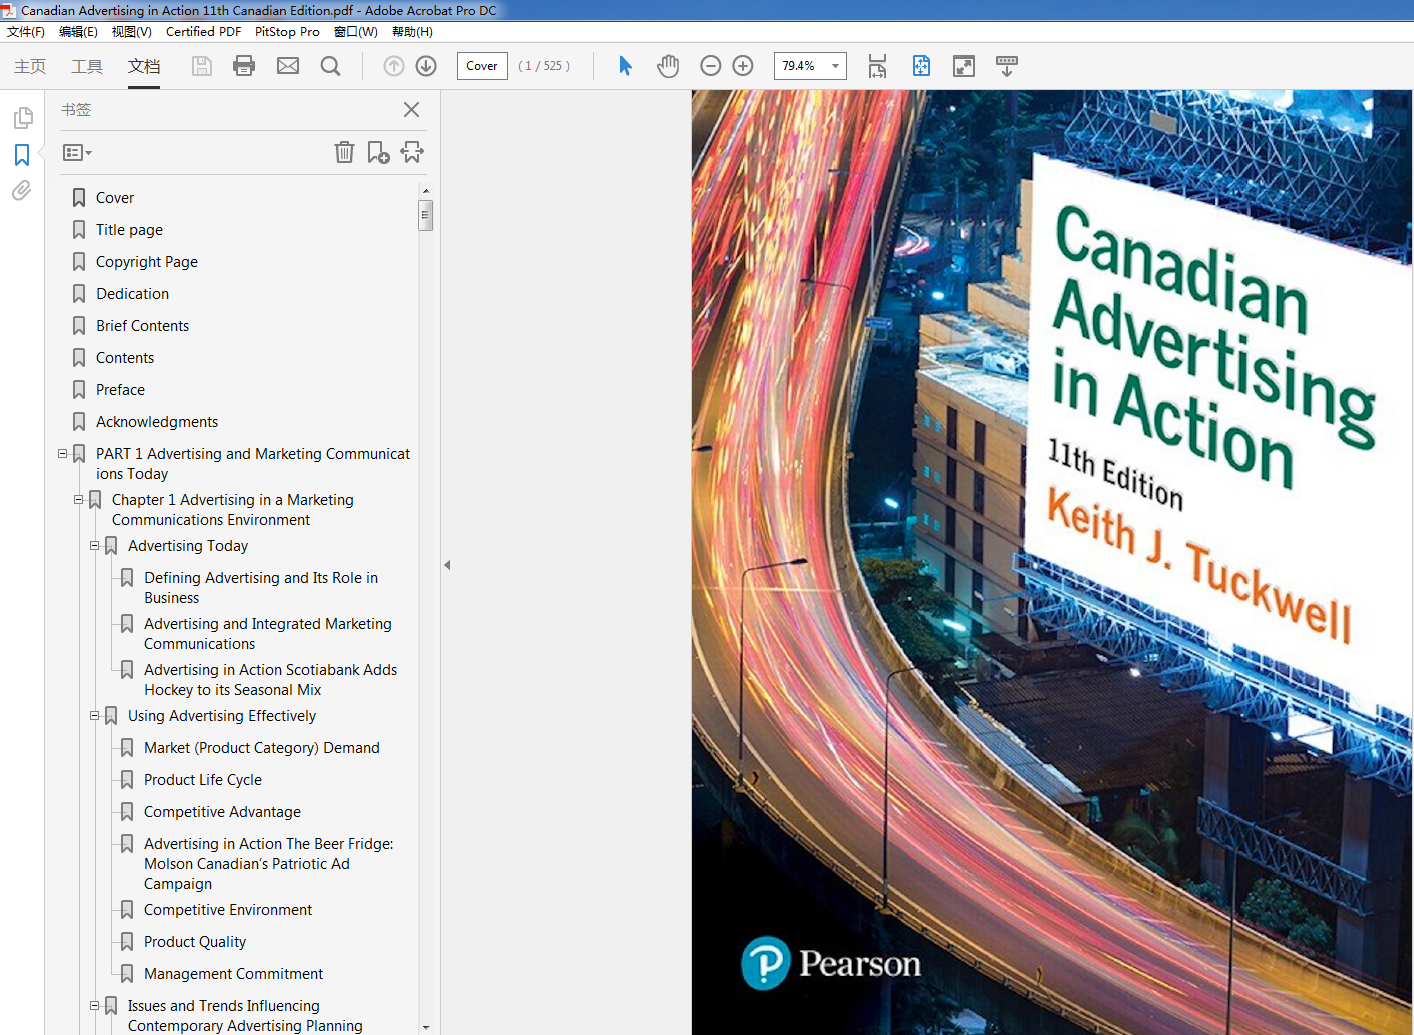Viewport: 1414px width, 1035px height.
Task: Activate the Hand pan tool
Action: 668,66
